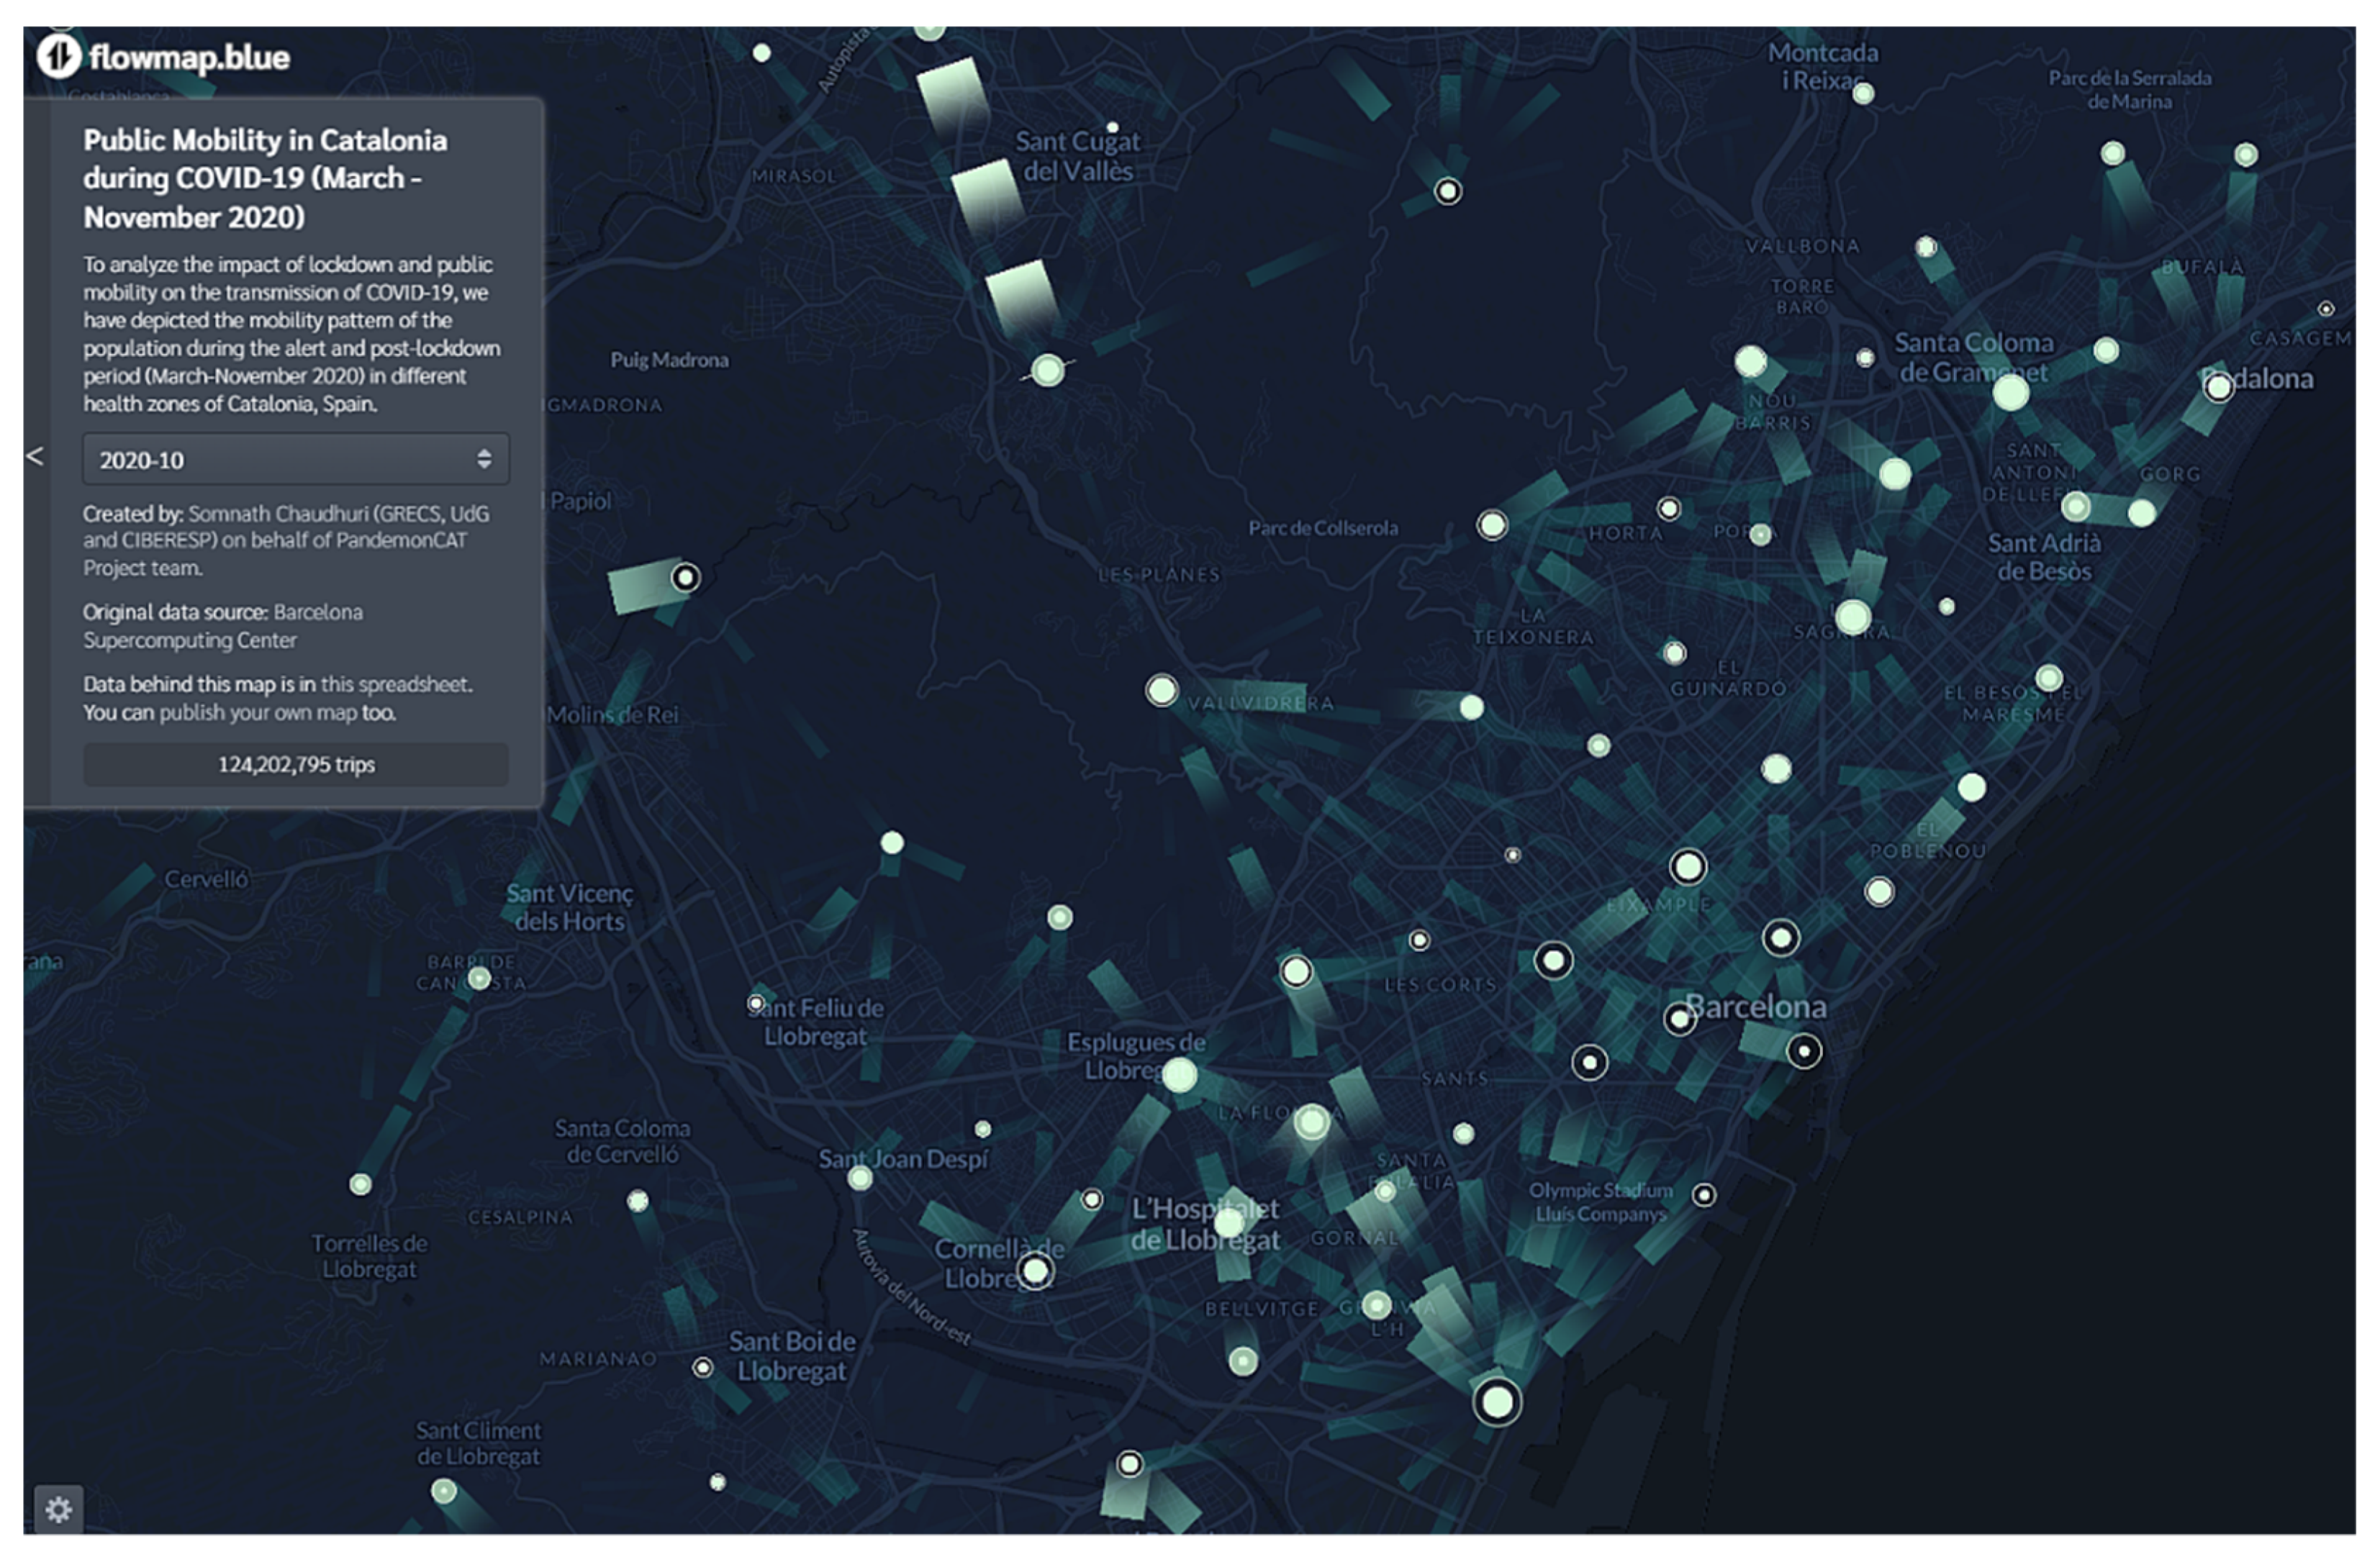The image size is (2380, 1557).
Task: Open the 'this spreadsheet' link
Action: pos(395,685)
